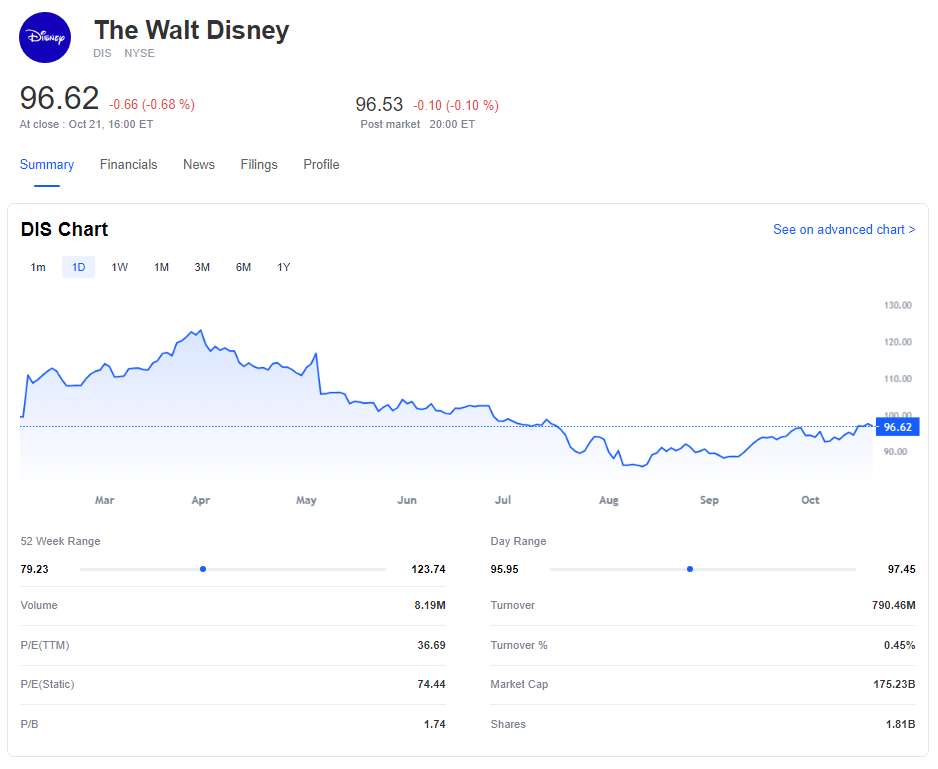This screenshot has width=938, height=769.
Task: Open the advanced chart link
Action: click(x=843, y=230)
